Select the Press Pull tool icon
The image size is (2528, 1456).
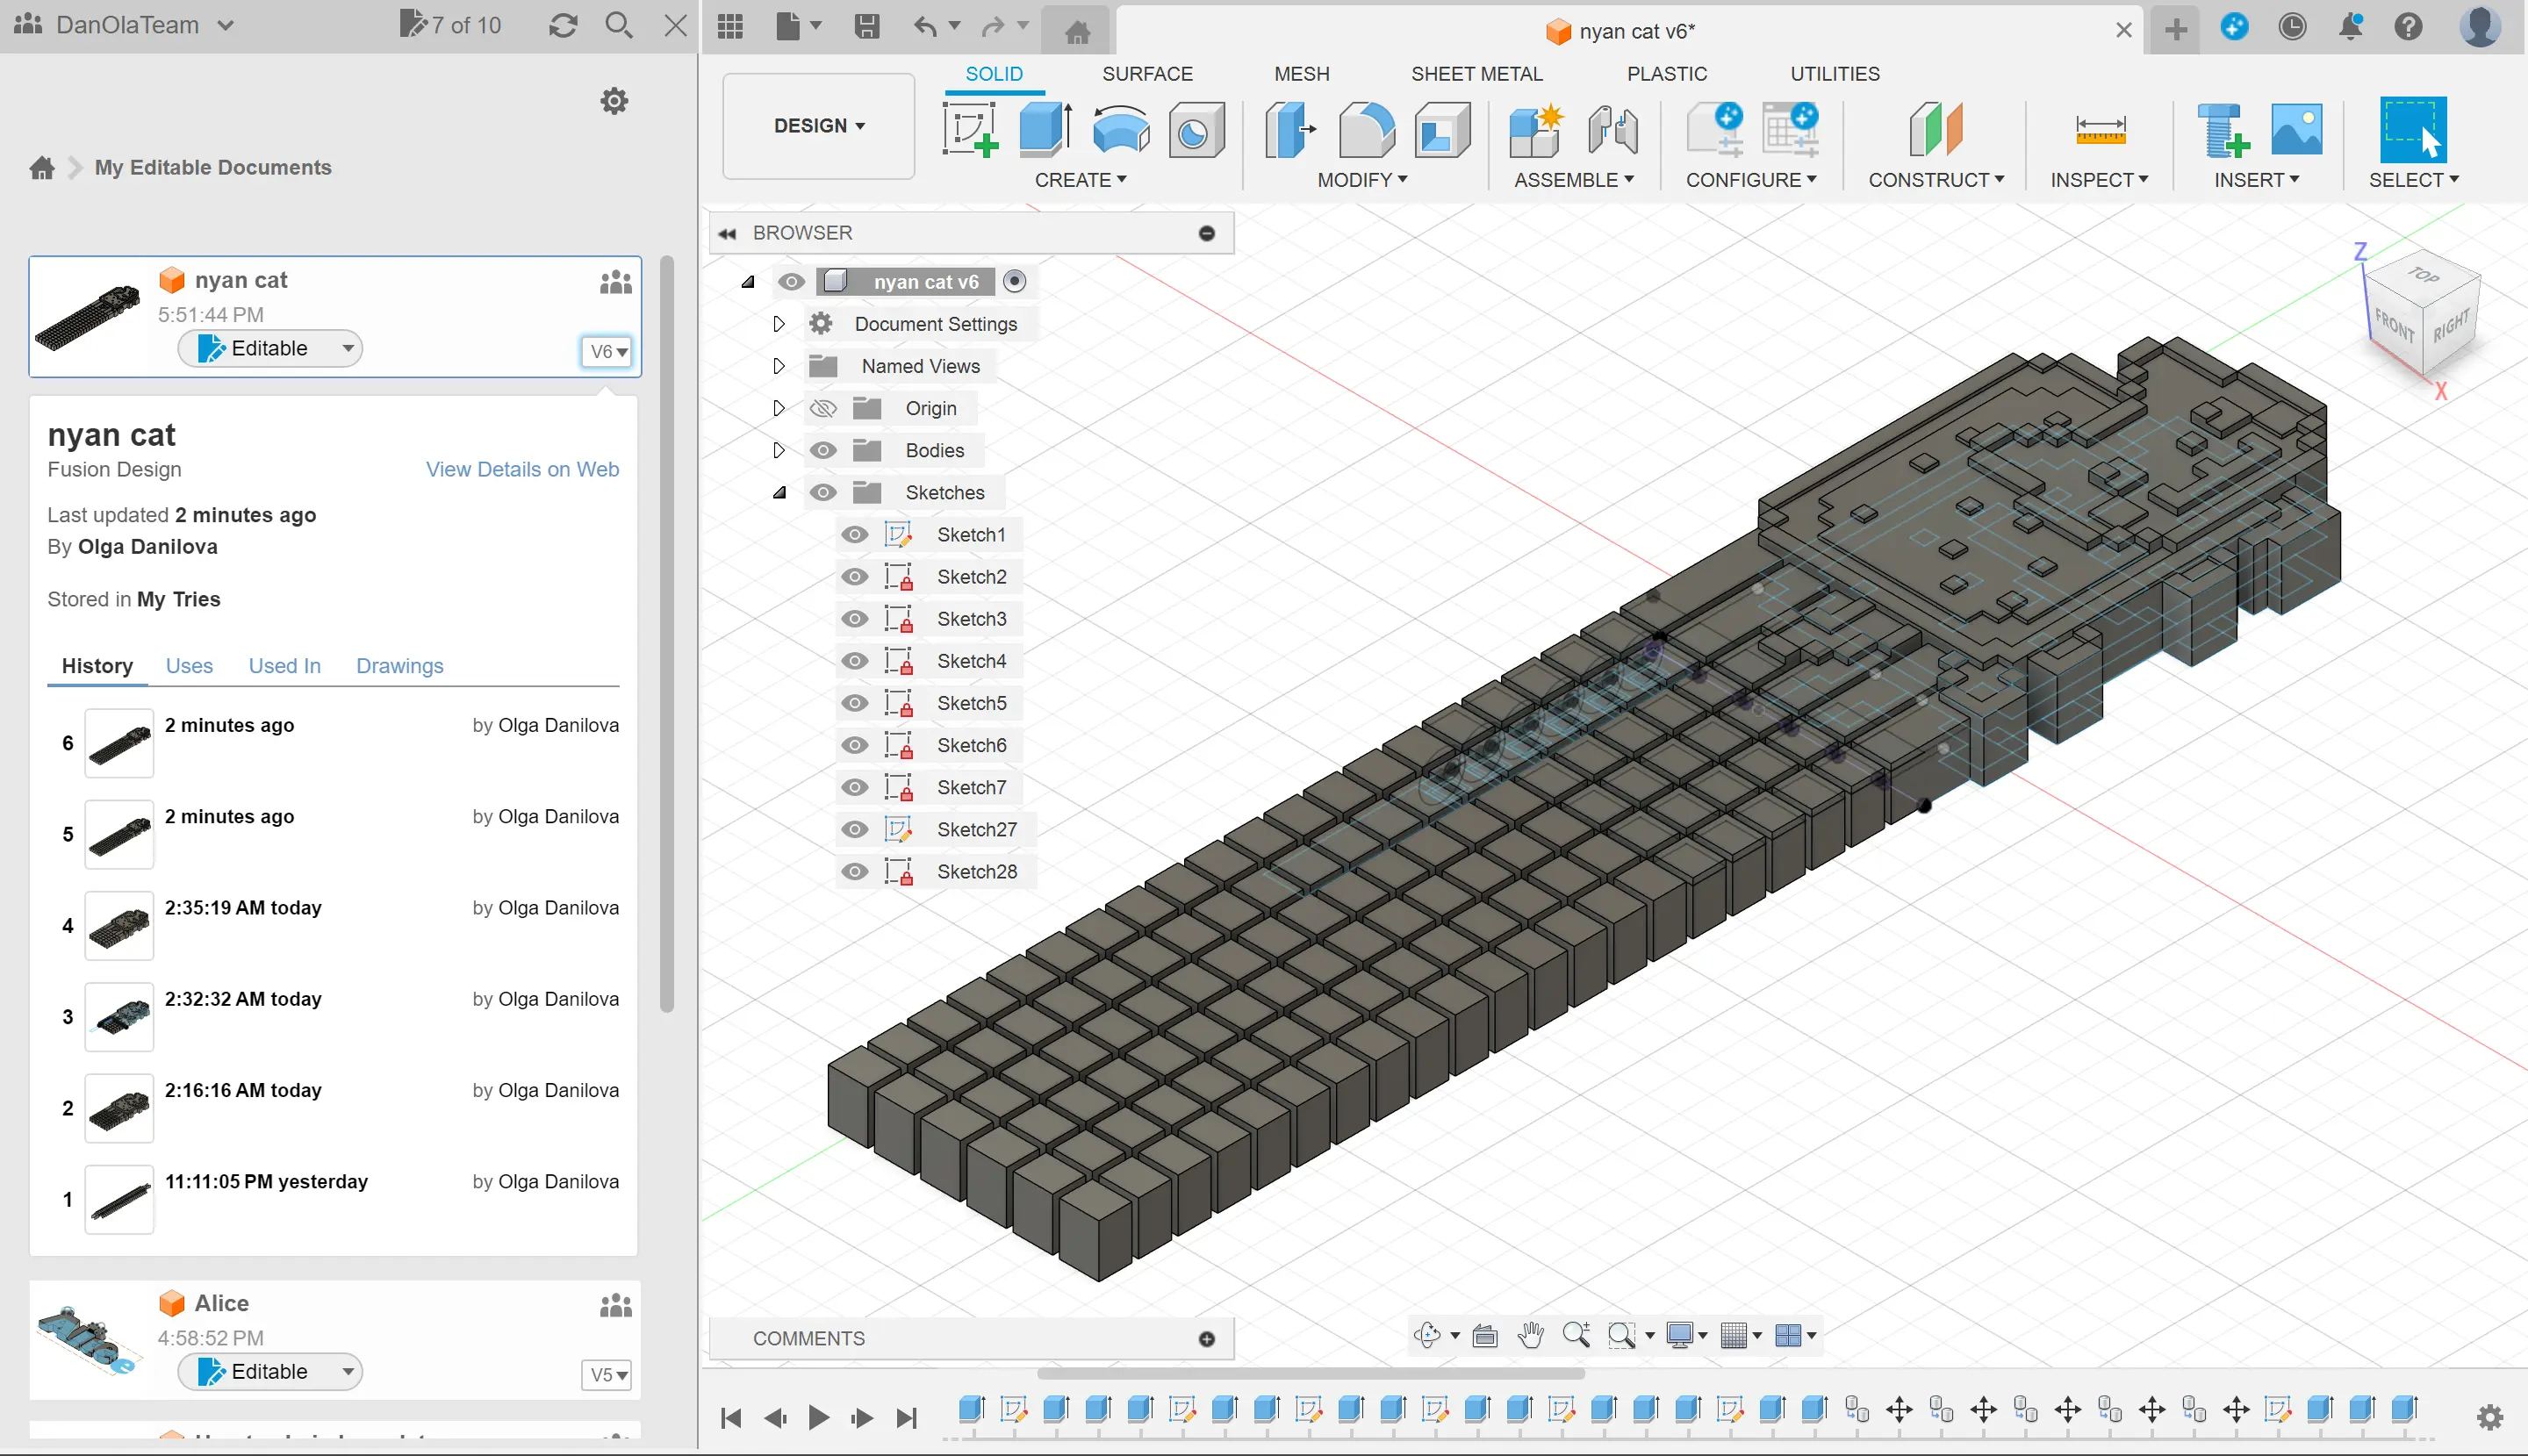point(1290,130)
